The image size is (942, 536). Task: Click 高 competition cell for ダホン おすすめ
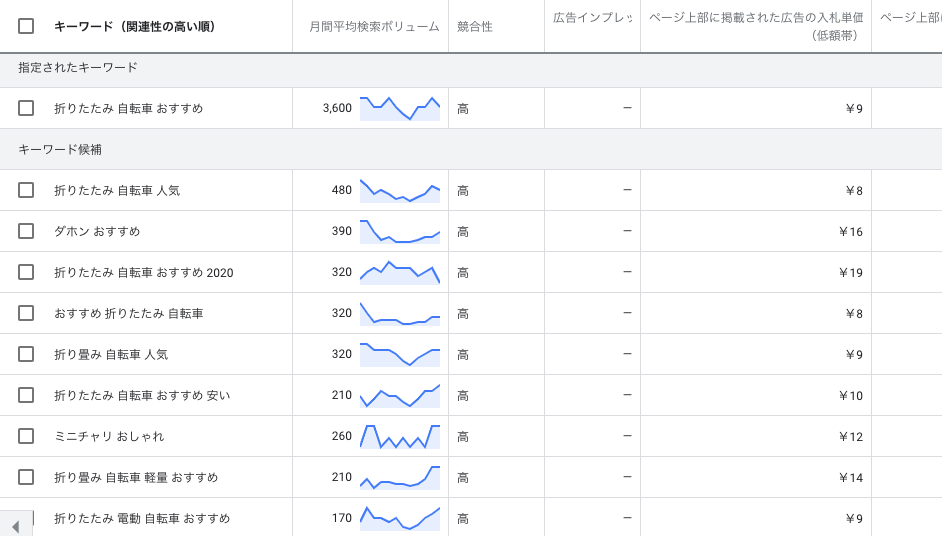463,232
